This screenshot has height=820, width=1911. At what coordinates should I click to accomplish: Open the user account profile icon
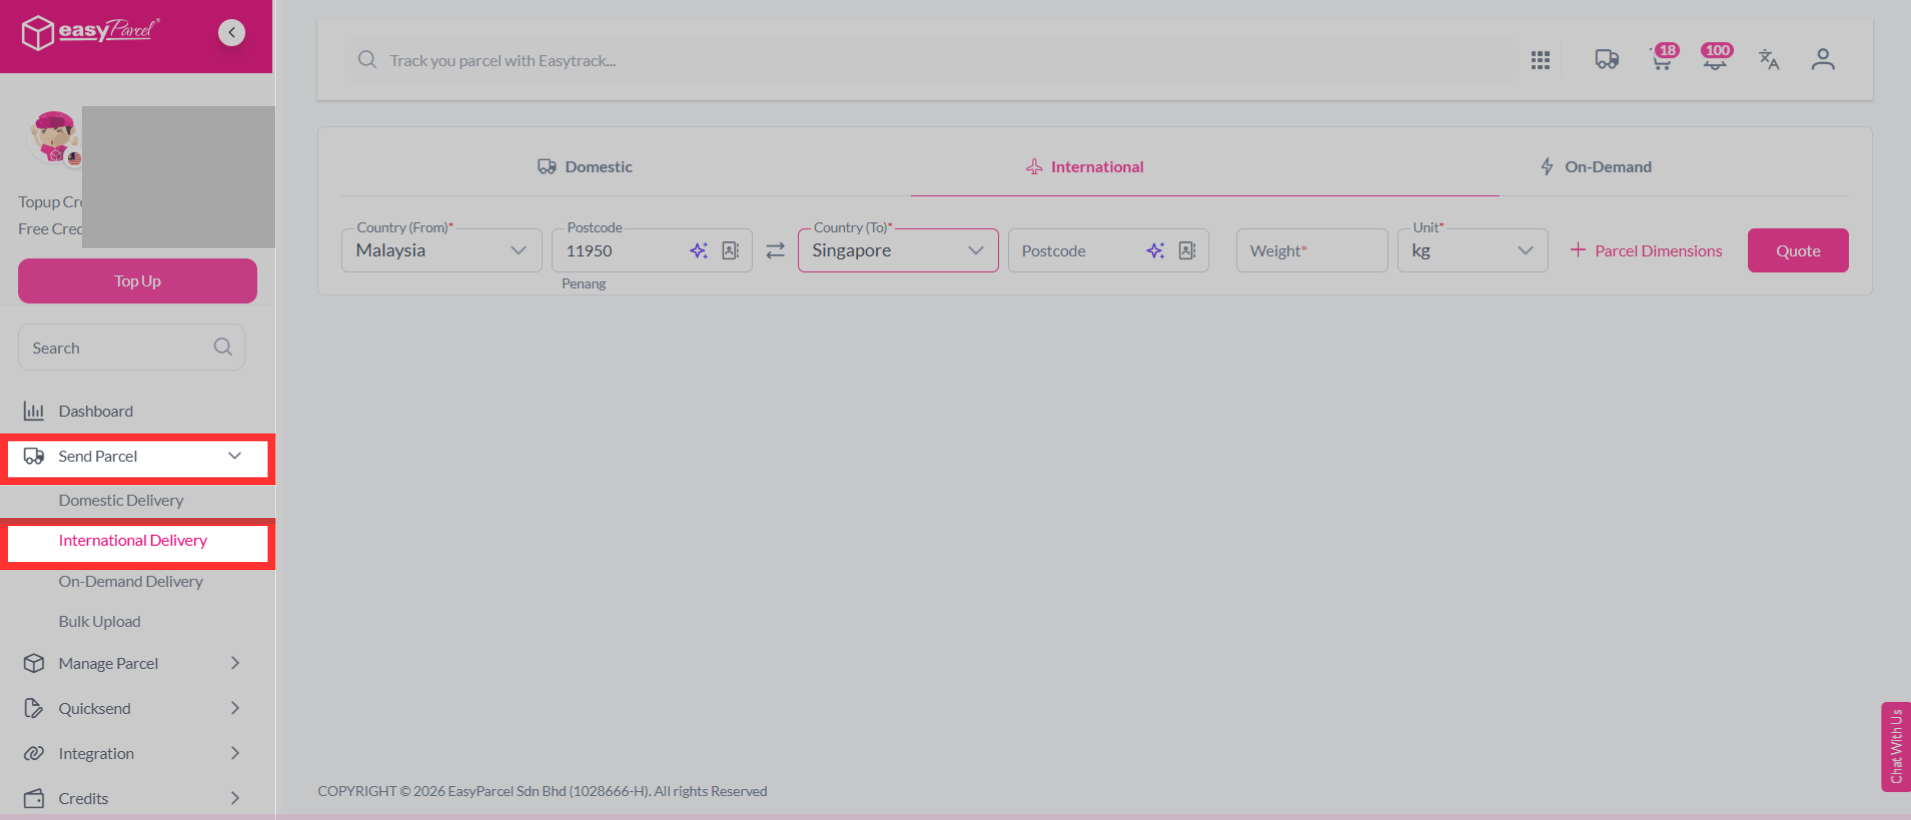point(1823,60)
